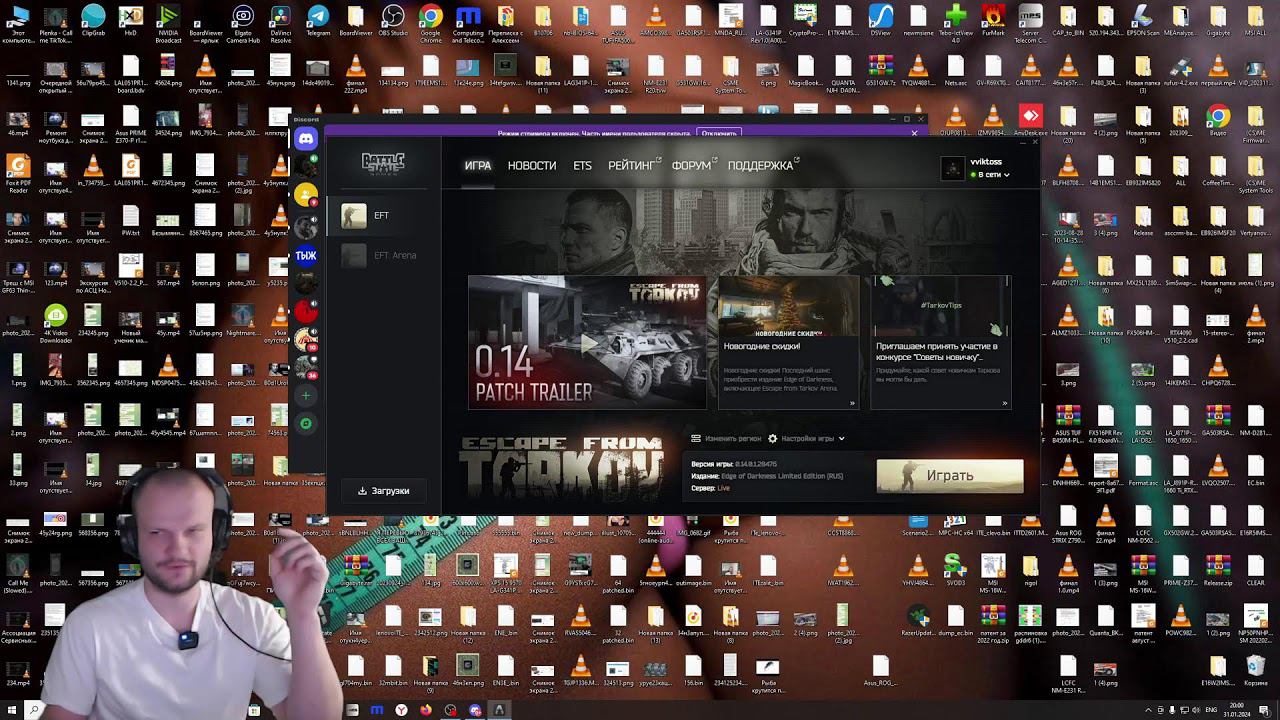Dismiss the Discord streamer mode banner

pos(914,133)
